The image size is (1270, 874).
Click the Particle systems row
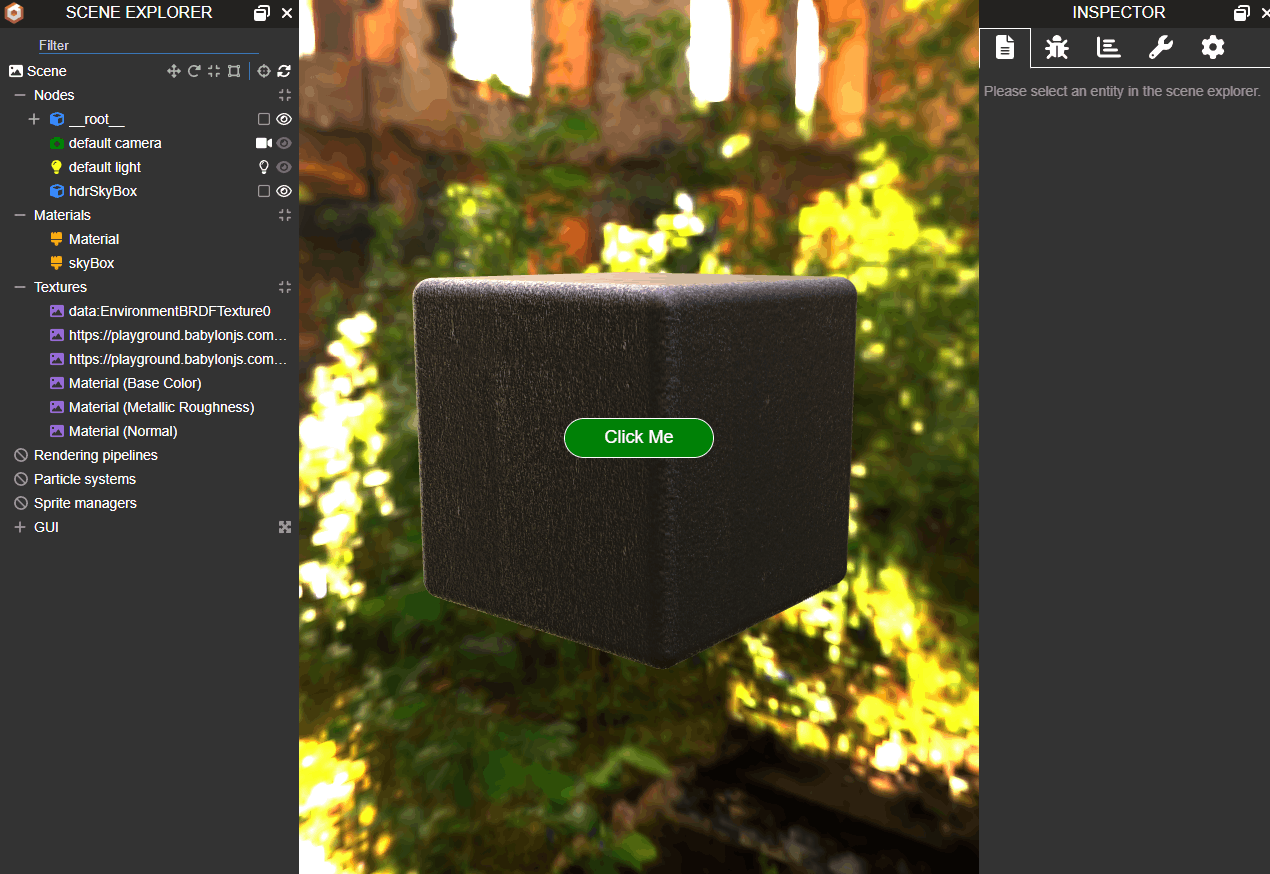pyautogui.click(x=85, y=479)
